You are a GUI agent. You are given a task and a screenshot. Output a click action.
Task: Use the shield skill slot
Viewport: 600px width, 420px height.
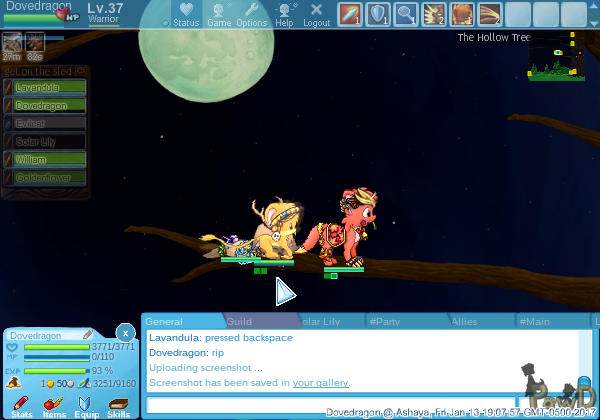[x=377, y=14]
